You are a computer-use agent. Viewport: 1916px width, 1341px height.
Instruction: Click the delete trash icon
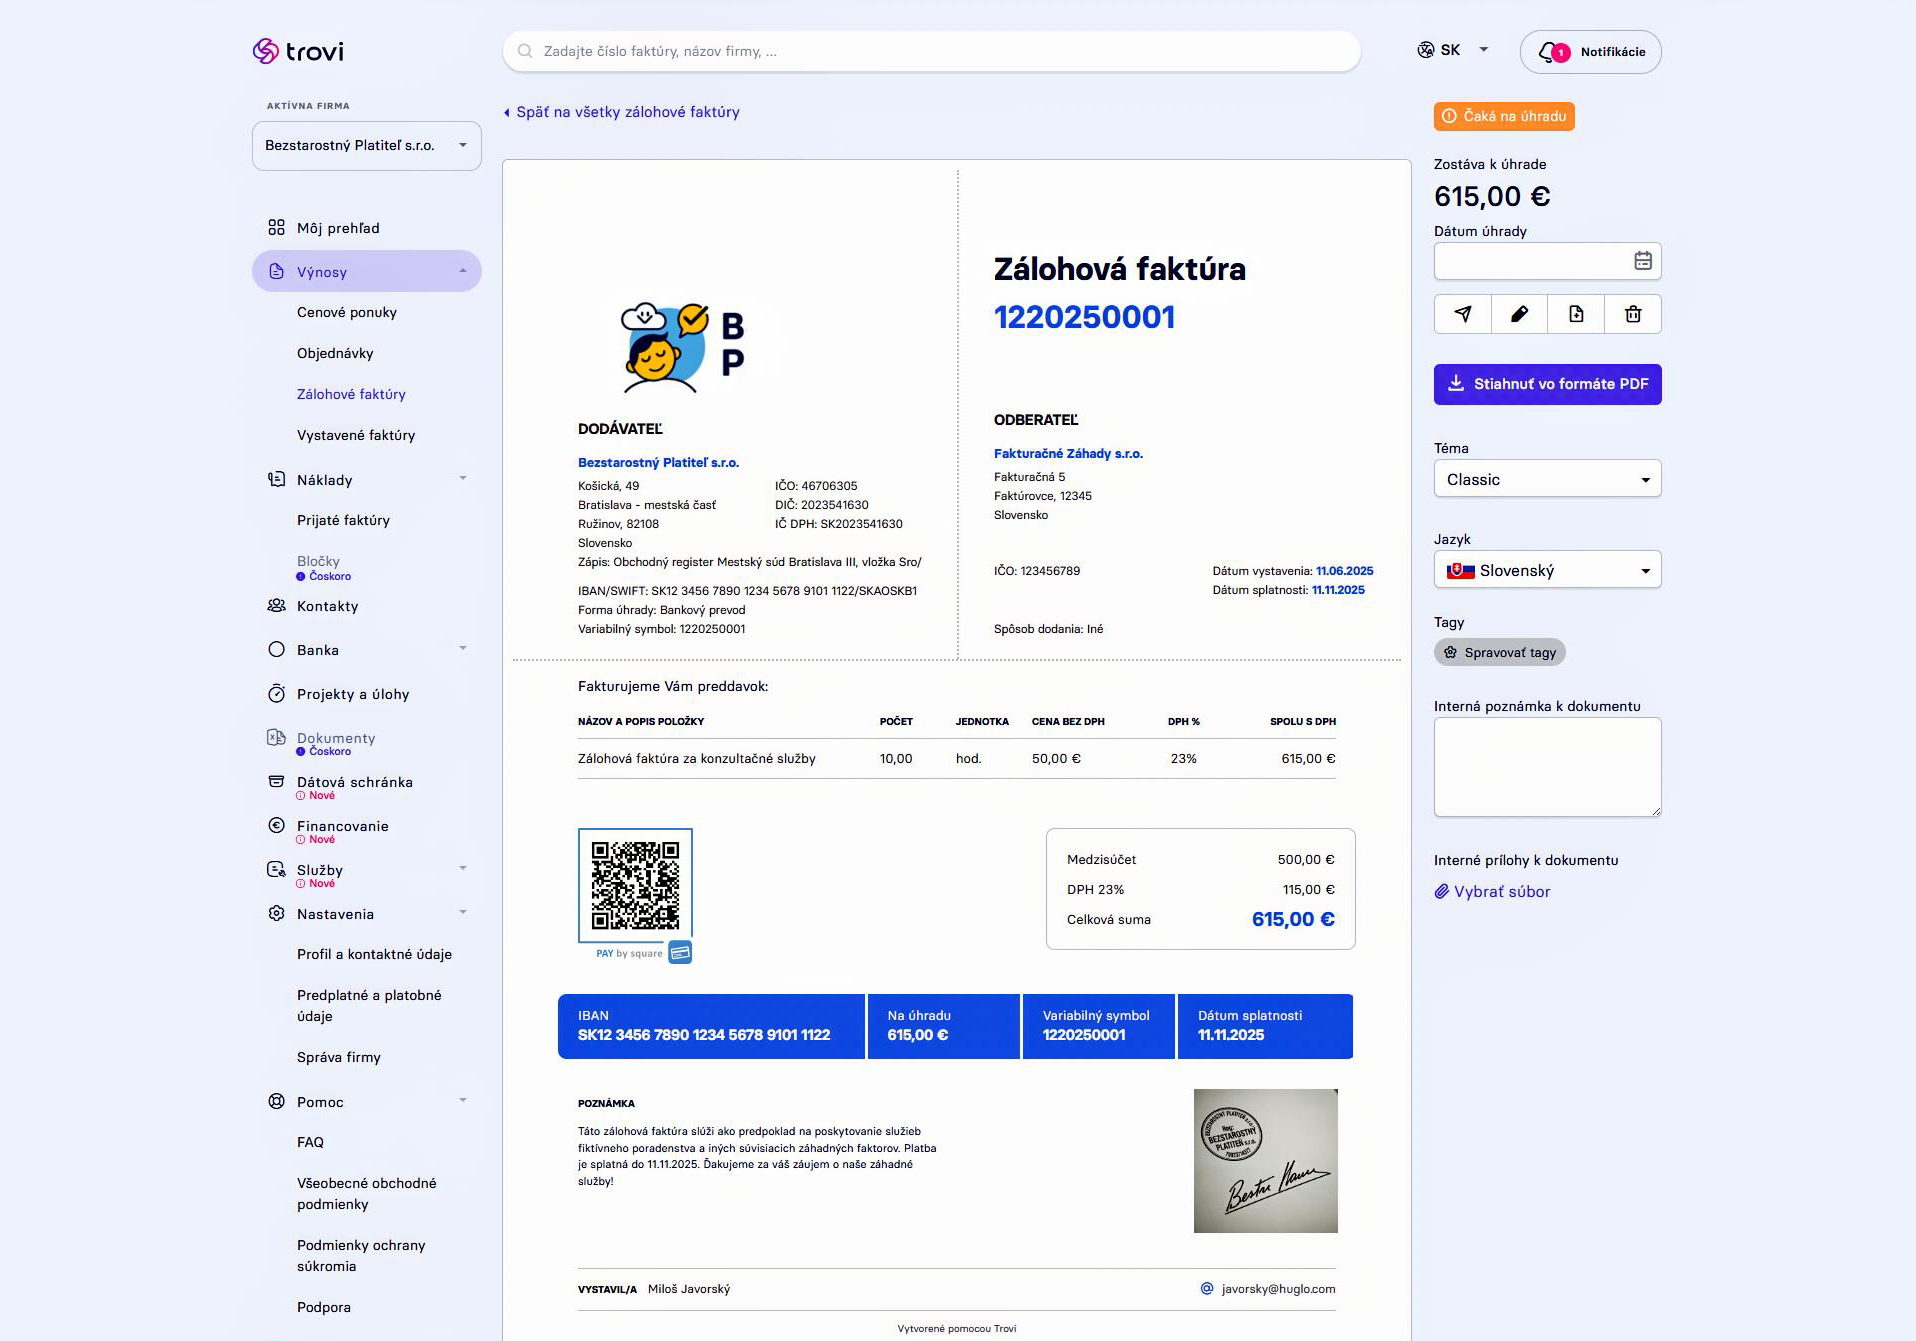click(1633, 314)
